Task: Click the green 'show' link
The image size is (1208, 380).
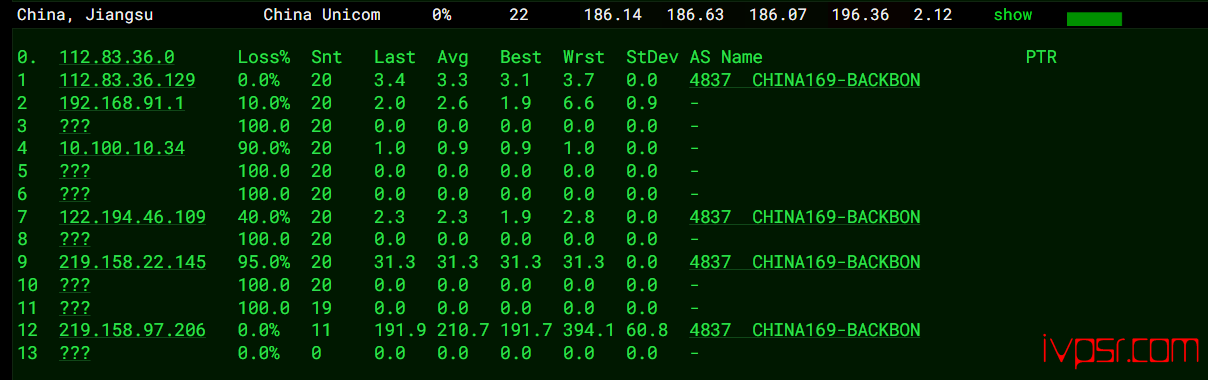Action: click(1012, 15)
